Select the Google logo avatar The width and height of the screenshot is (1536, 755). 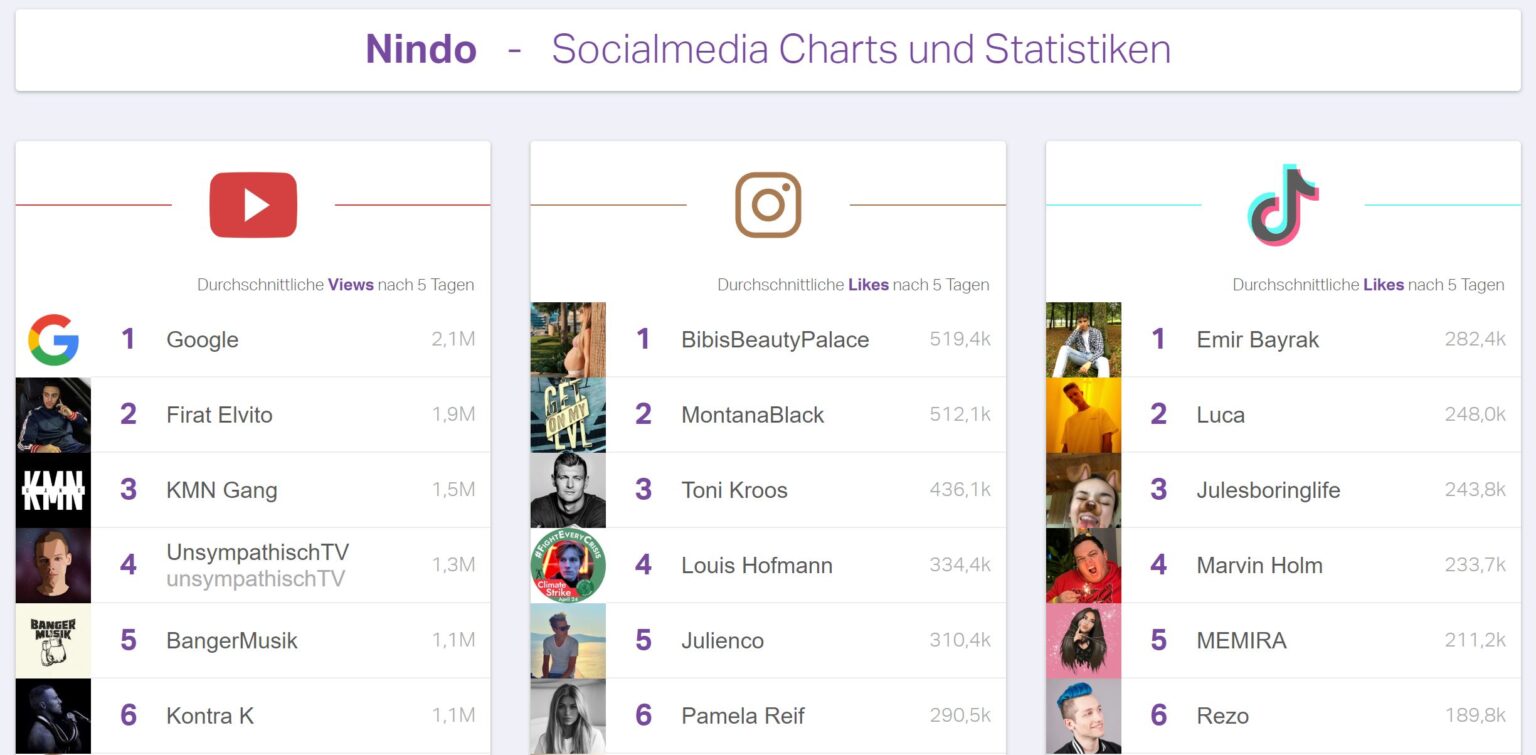point(53,339)
